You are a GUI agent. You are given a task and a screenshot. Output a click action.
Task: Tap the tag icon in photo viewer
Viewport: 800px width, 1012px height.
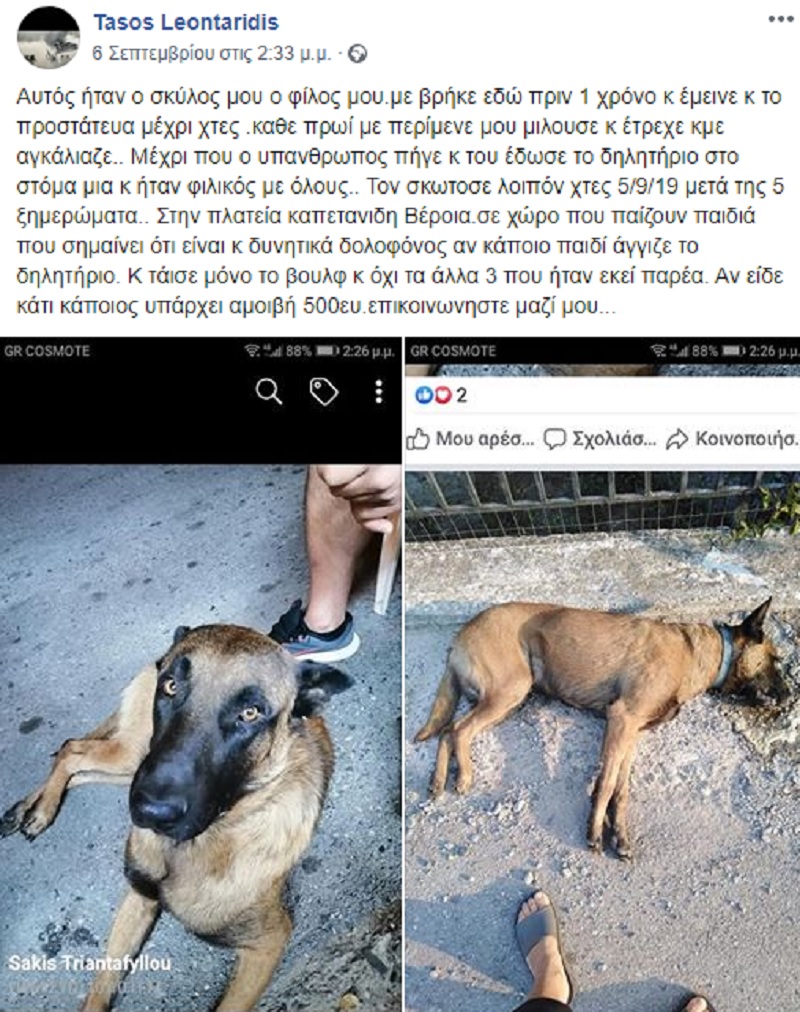coord(324,391)
